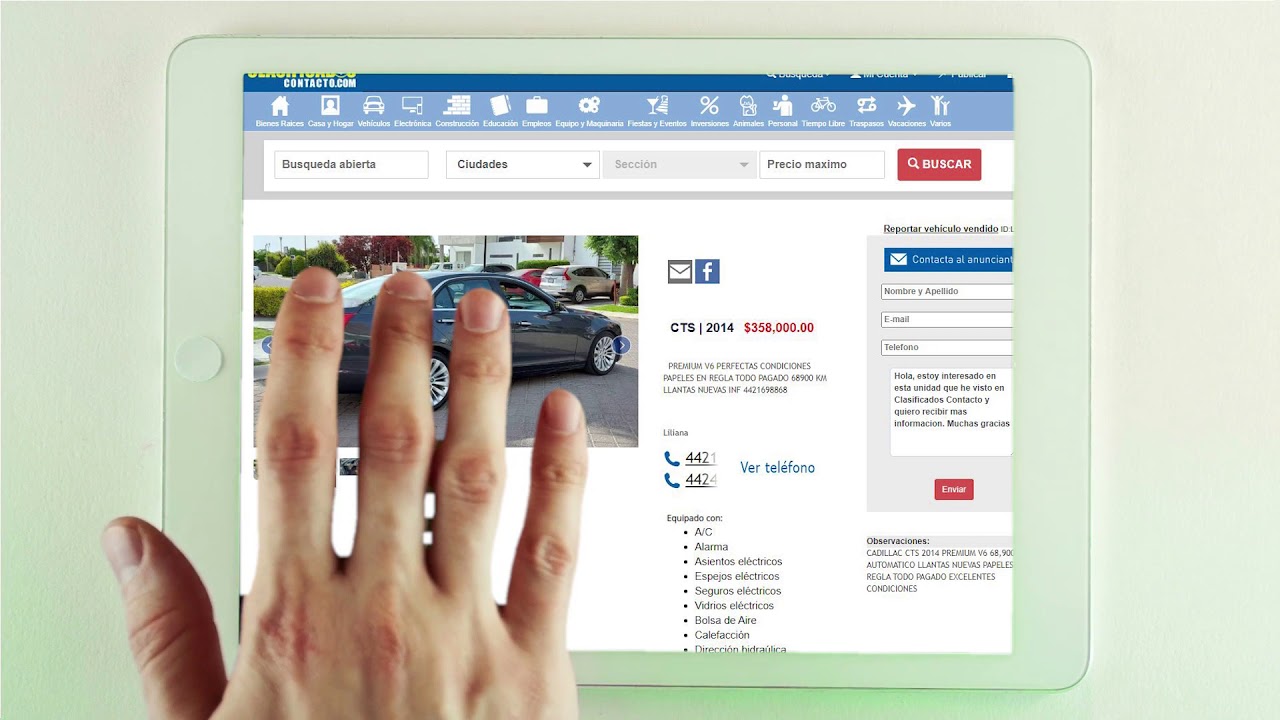Click the first phone number starting 4421
1280x720 pixels.
click(701, 458)
